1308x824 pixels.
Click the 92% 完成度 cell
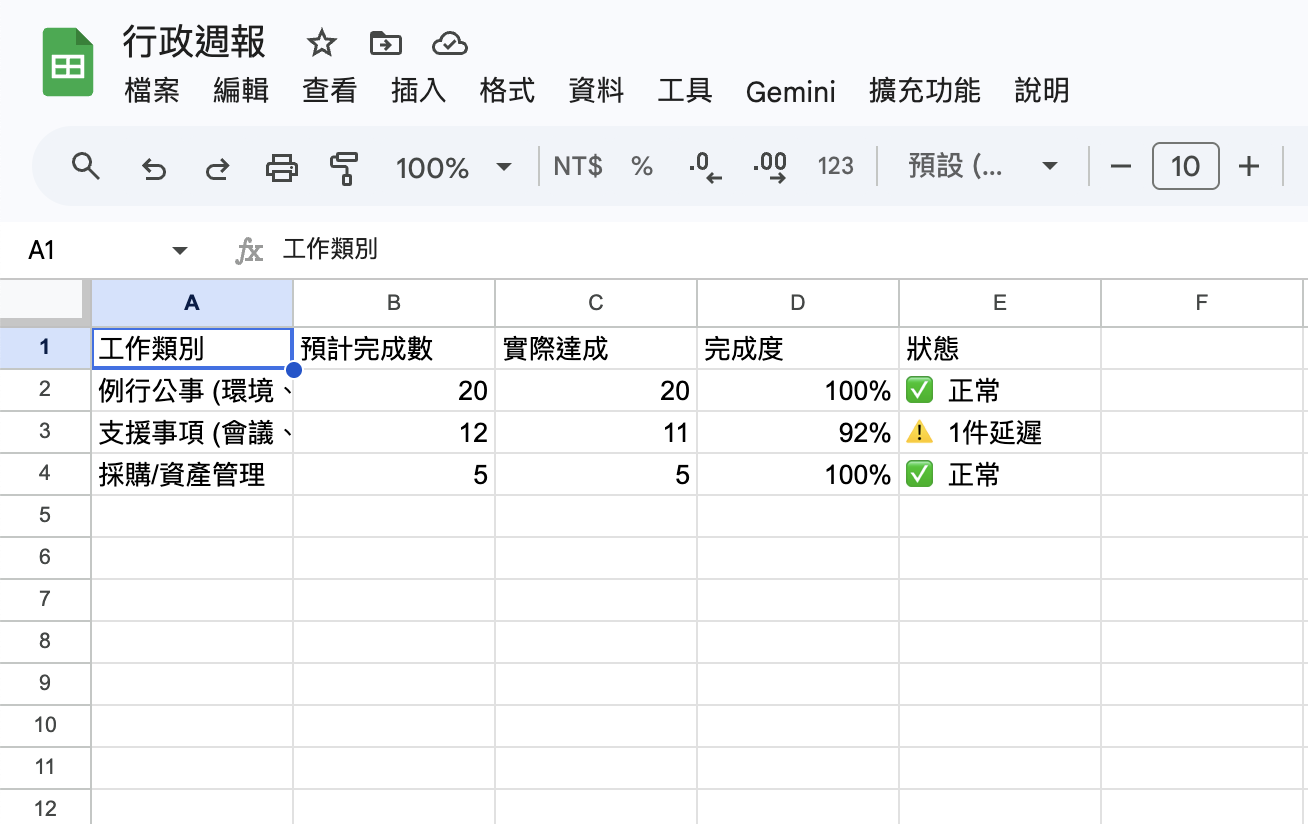797,432
